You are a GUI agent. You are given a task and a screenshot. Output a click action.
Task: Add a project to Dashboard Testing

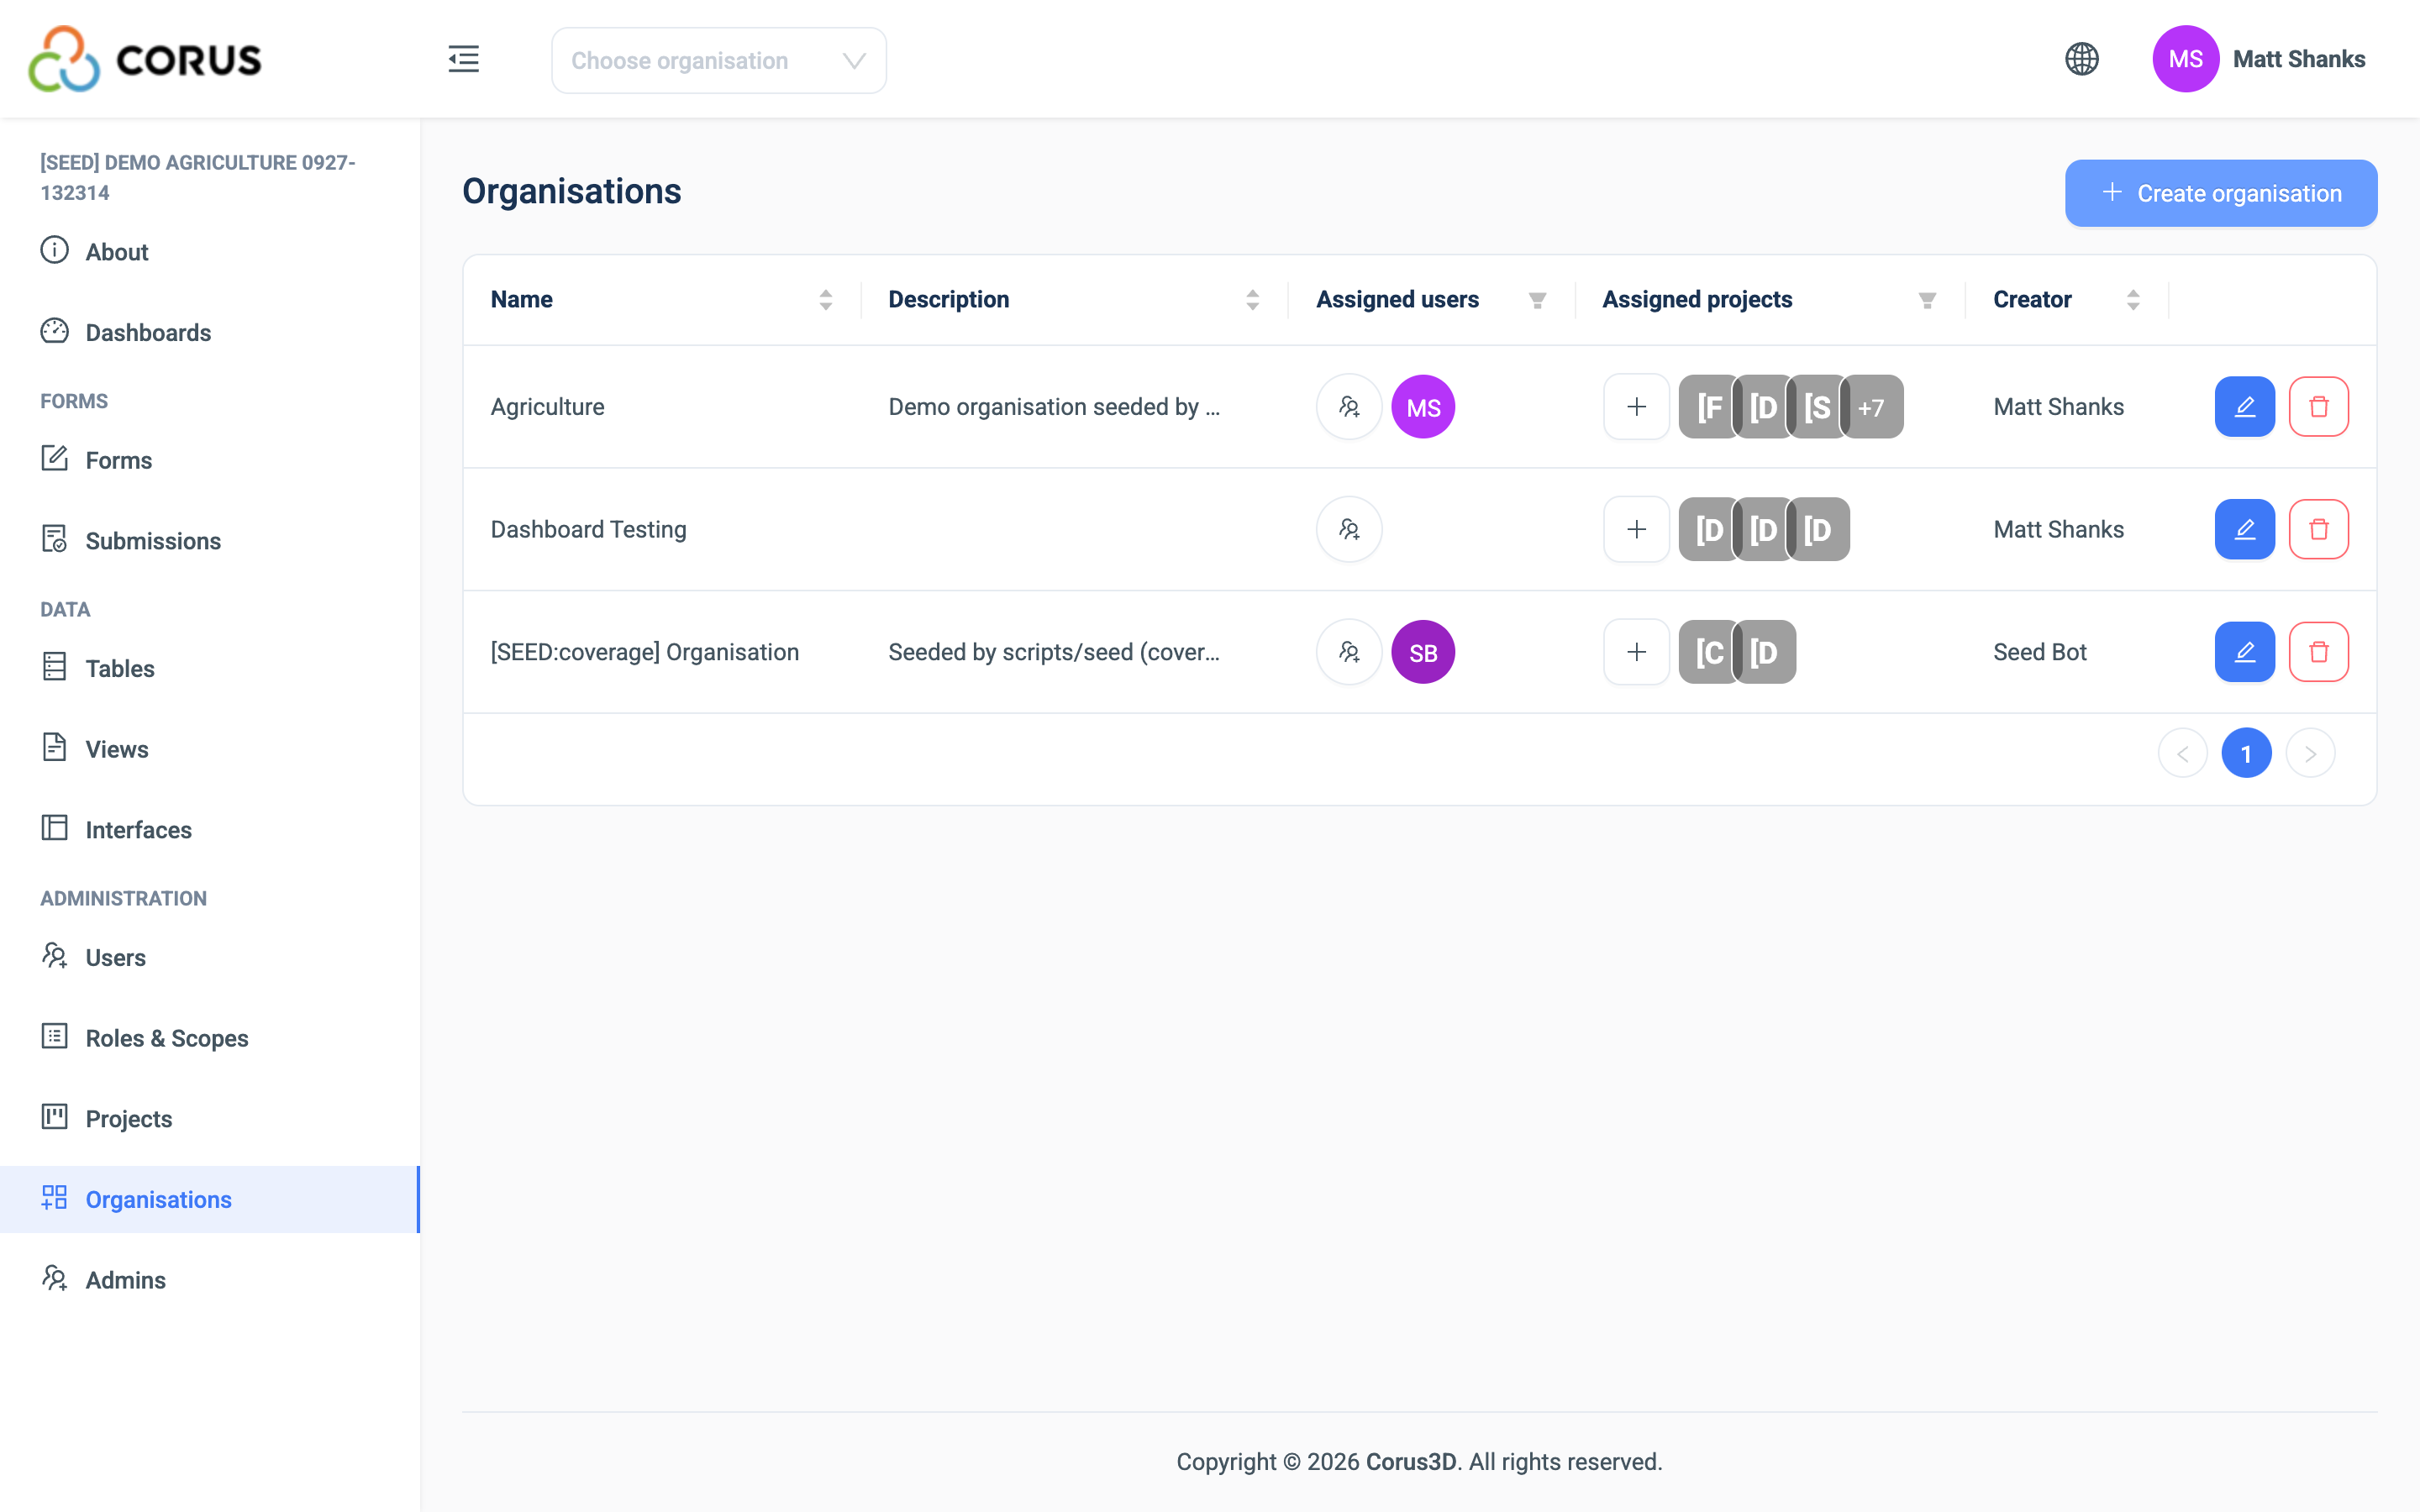[x=1636, y=529]
